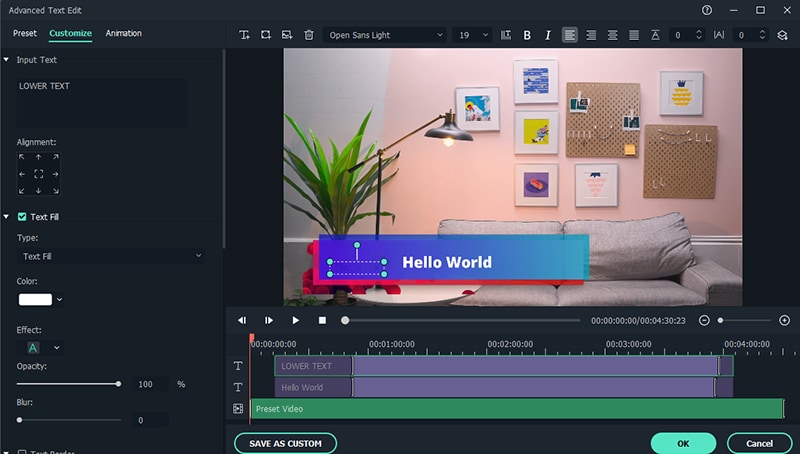This screenshot has width=800, height=454.
Task: Zoom in the timeline with the plus icon
Action: (784, 320)
